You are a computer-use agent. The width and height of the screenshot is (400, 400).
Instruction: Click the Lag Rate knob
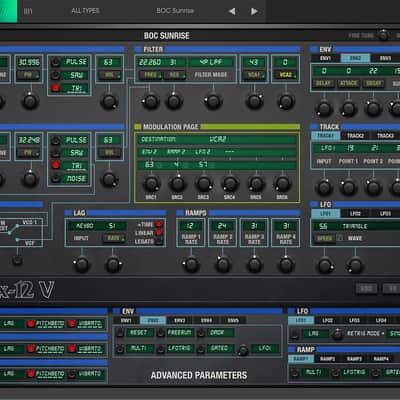113,265
